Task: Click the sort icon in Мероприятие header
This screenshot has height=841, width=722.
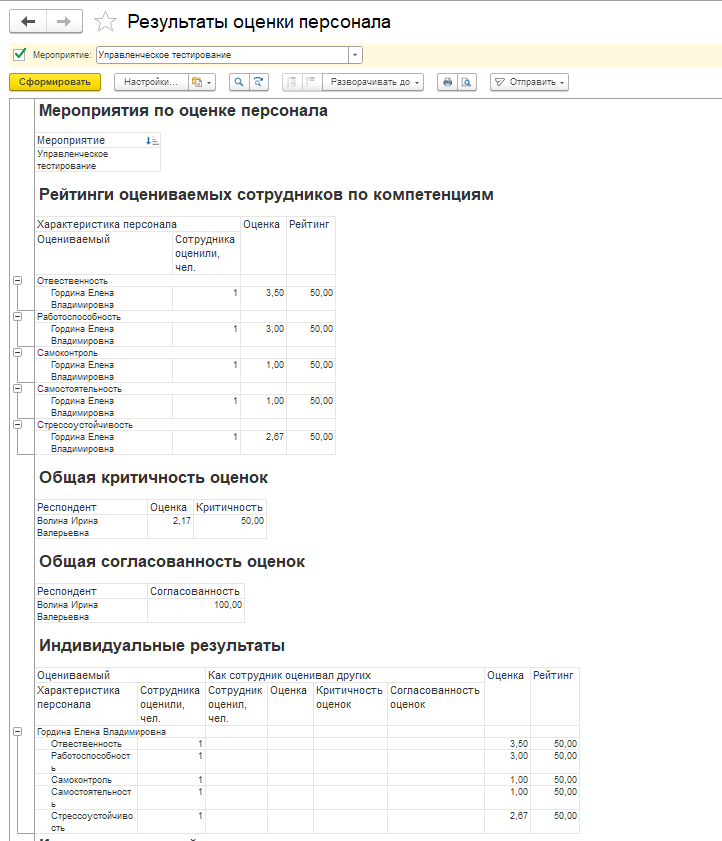Action: pyautogui.click(x=152, y=141)
